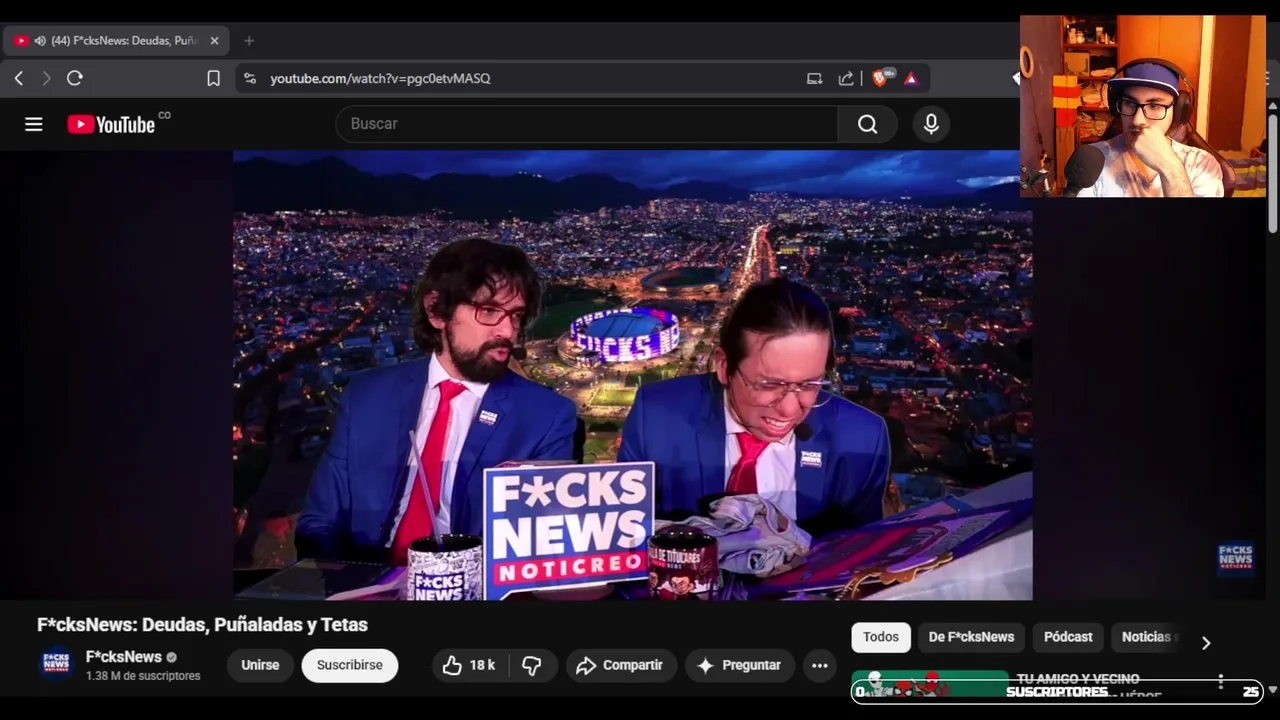1280x720 pixels.
Task: Open Brave Shields lion icon
Action: pyautogui.click(x=881, y=78)
